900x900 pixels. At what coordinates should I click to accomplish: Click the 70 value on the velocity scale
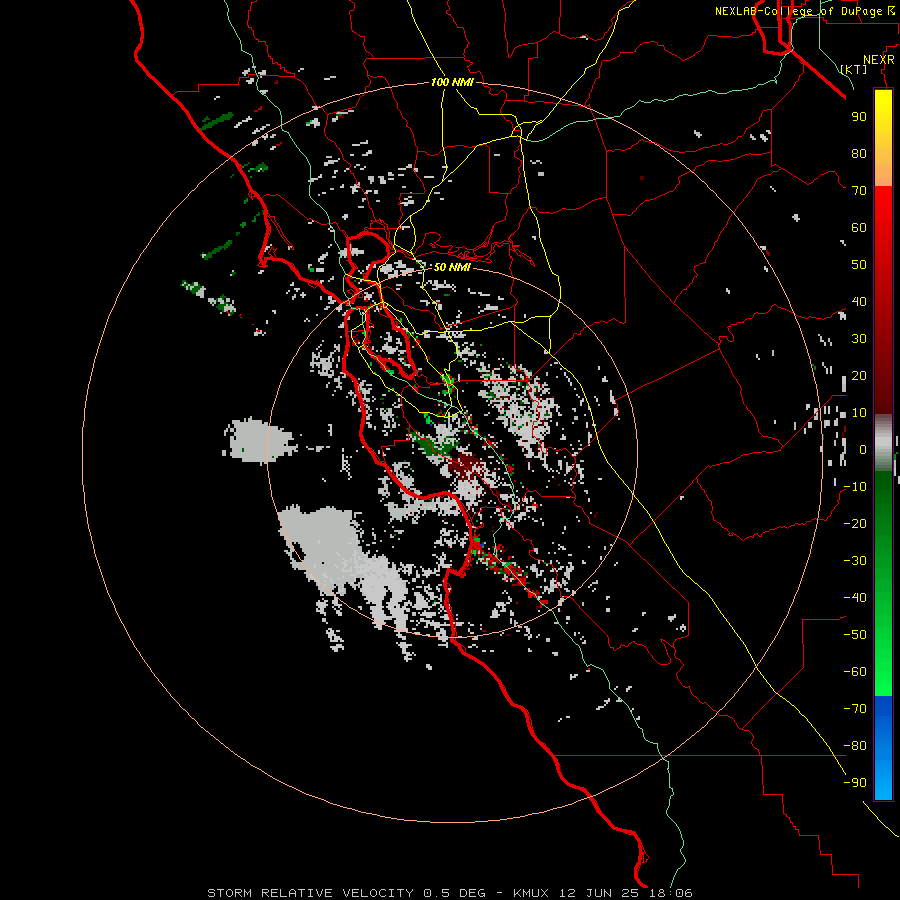point(859,191)
